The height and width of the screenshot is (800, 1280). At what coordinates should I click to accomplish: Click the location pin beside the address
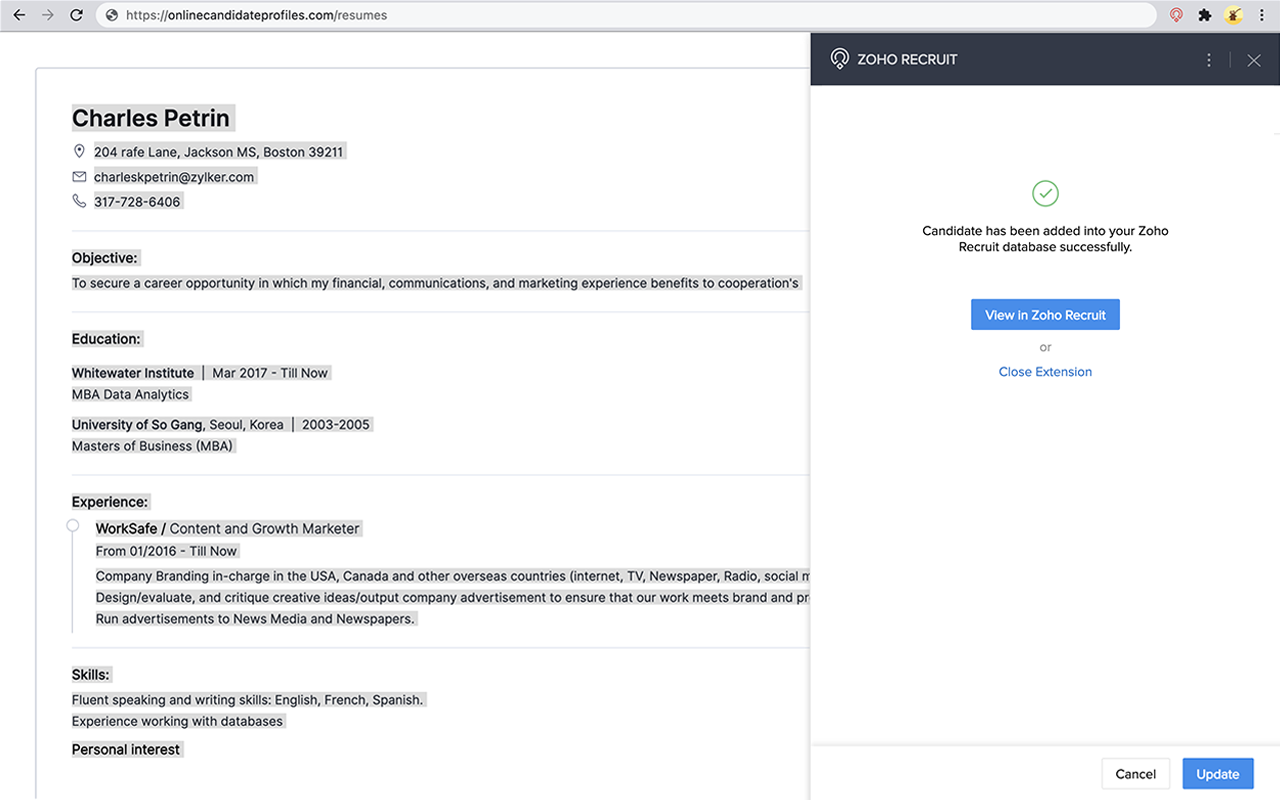tap(79, 150)
